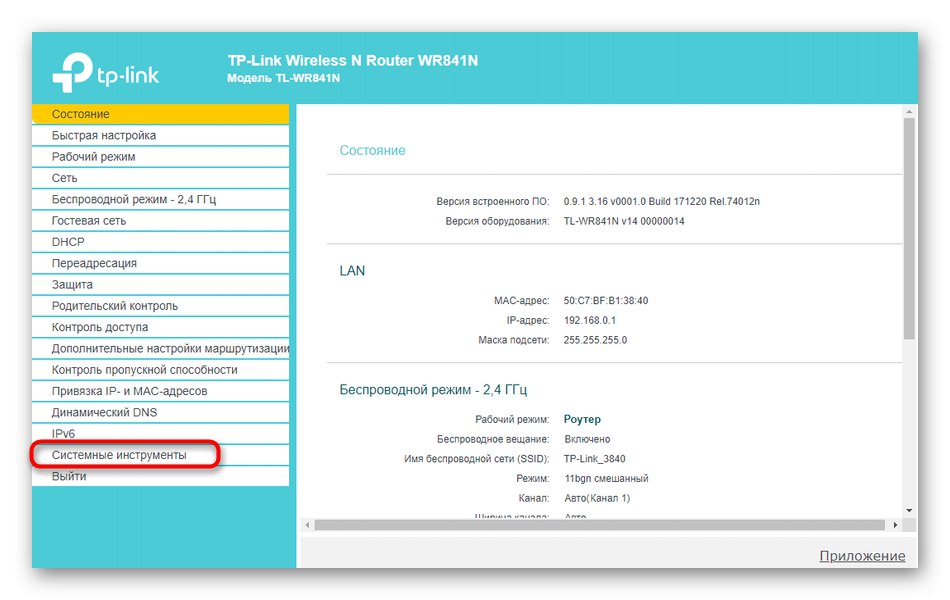
Task: Click the vertical scrollbar up arrow
Action: tap(909, 112)
